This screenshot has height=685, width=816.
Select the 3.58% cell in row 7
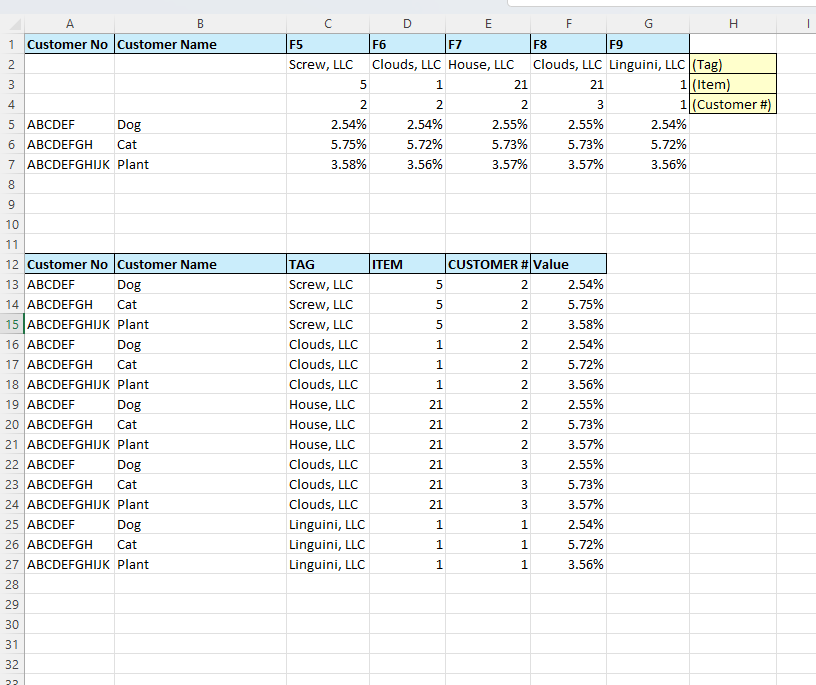coord(328,164)
